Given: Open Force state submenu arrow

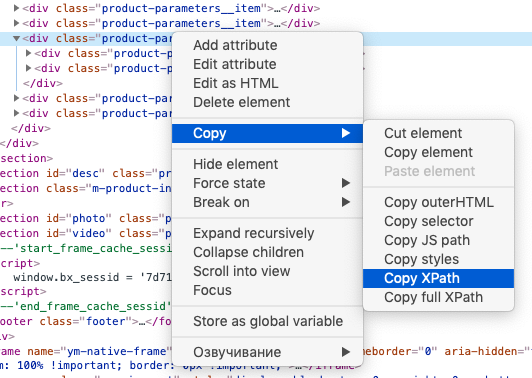Looking at the screenshot, I should (346, 183).
